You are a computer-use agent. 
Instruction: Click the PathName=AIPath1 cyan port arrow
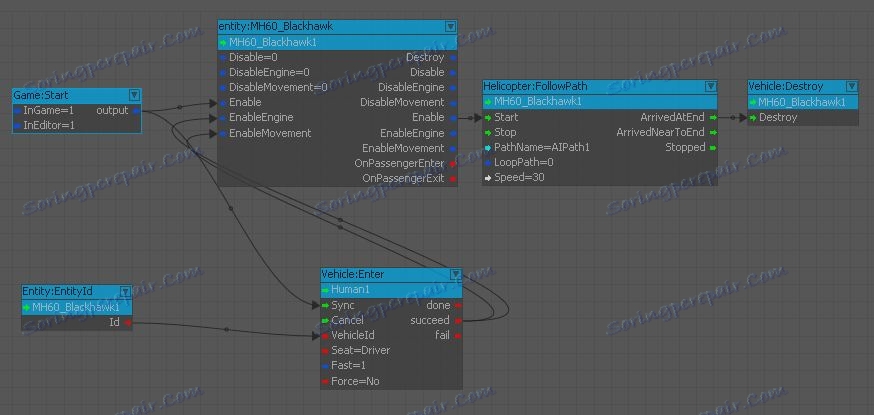488,148
